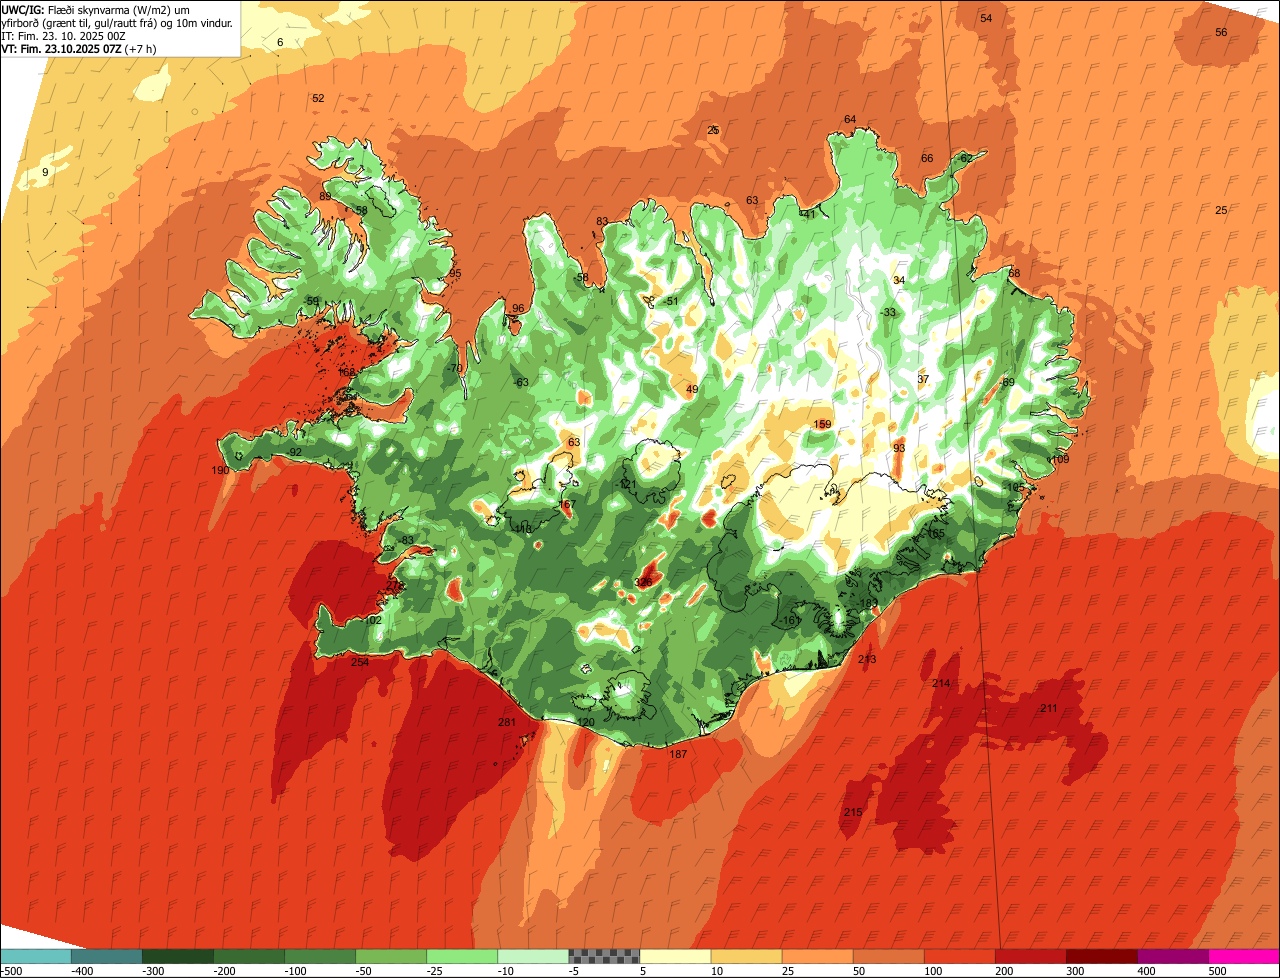This screenshot has height=978, width=1280.
Task: Click the flux value '-51' on the map
Action: [x=670, y=301]
